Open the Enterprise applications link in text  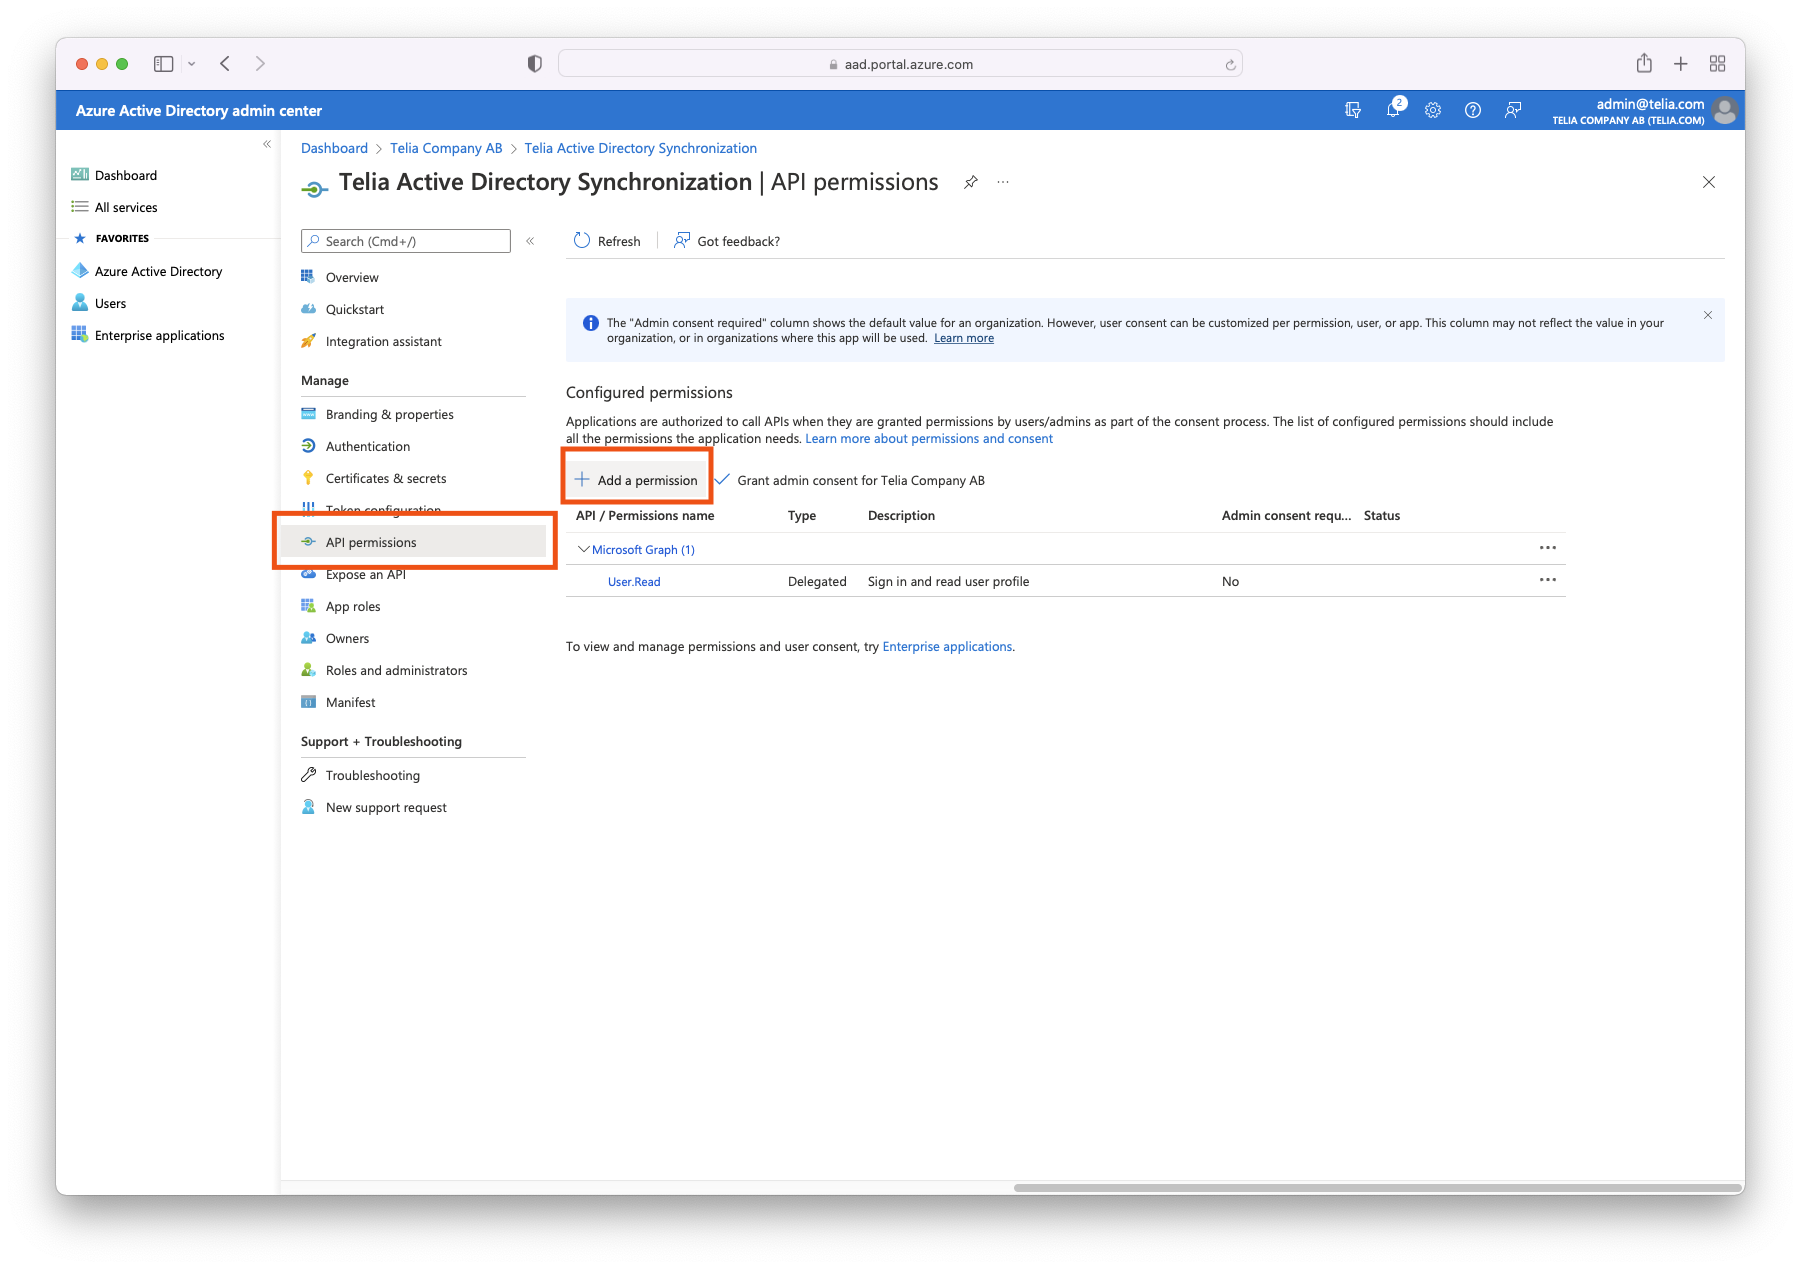[947, 646]
